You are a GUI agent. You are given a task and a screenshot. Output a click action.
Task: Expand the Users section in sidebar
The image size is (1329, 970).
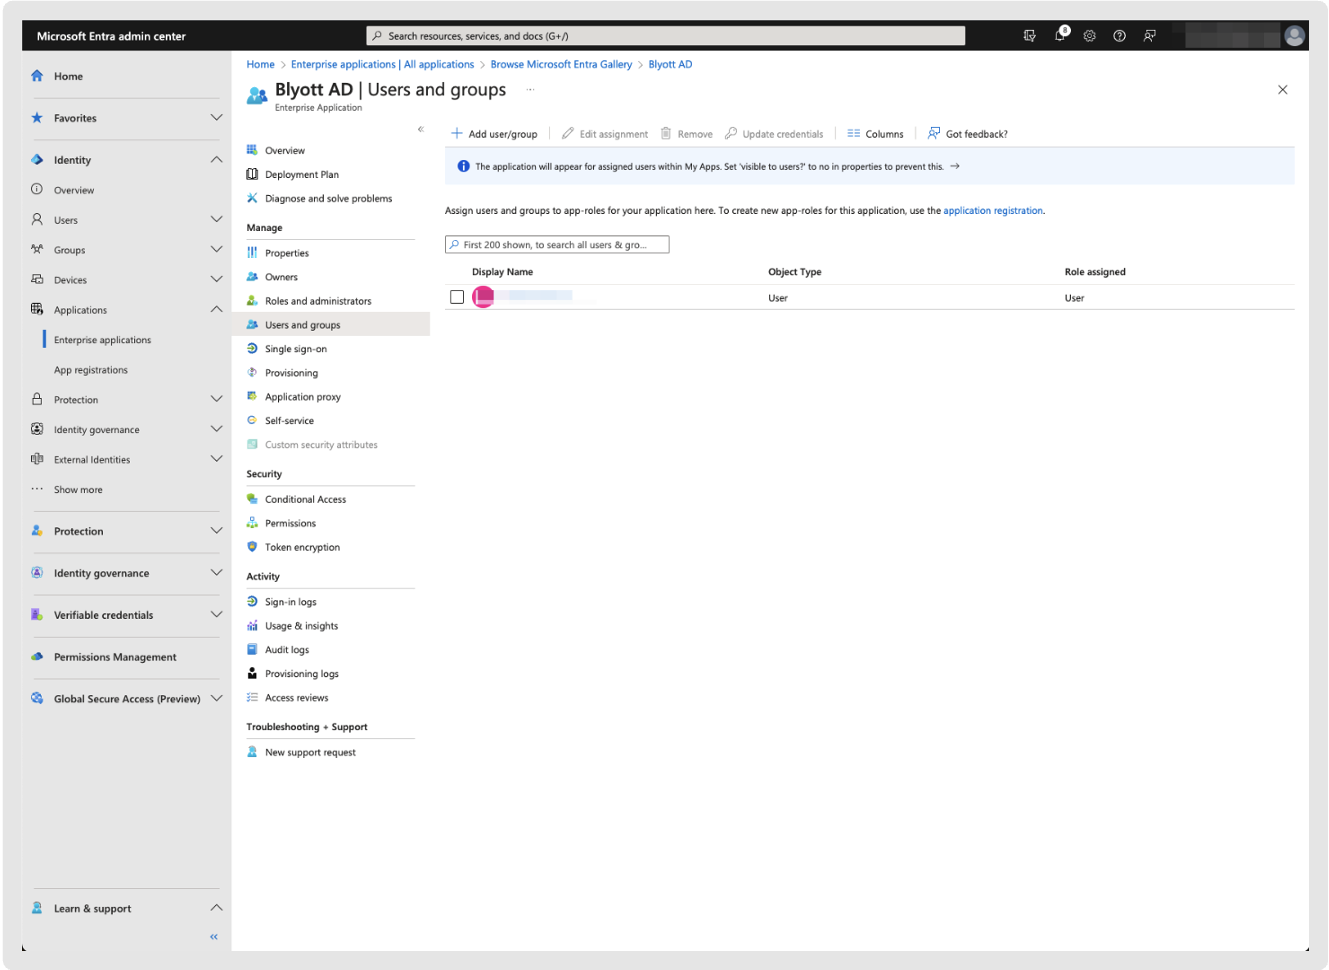click(216, 219)
